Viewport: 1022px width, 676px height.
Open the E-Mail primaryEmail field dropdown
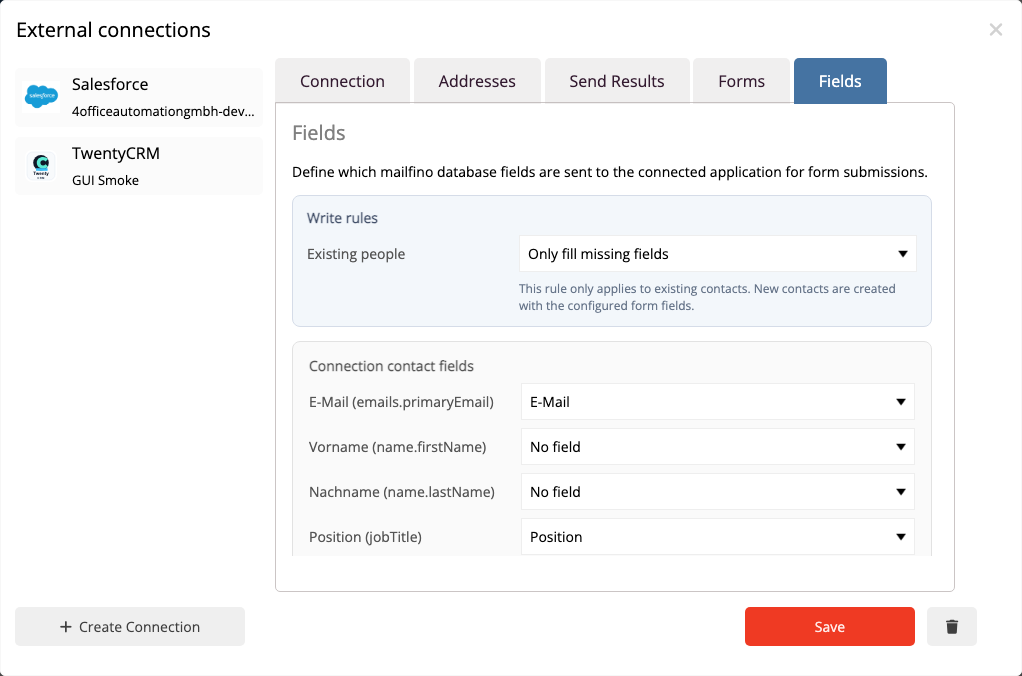[x=718, y=402]
